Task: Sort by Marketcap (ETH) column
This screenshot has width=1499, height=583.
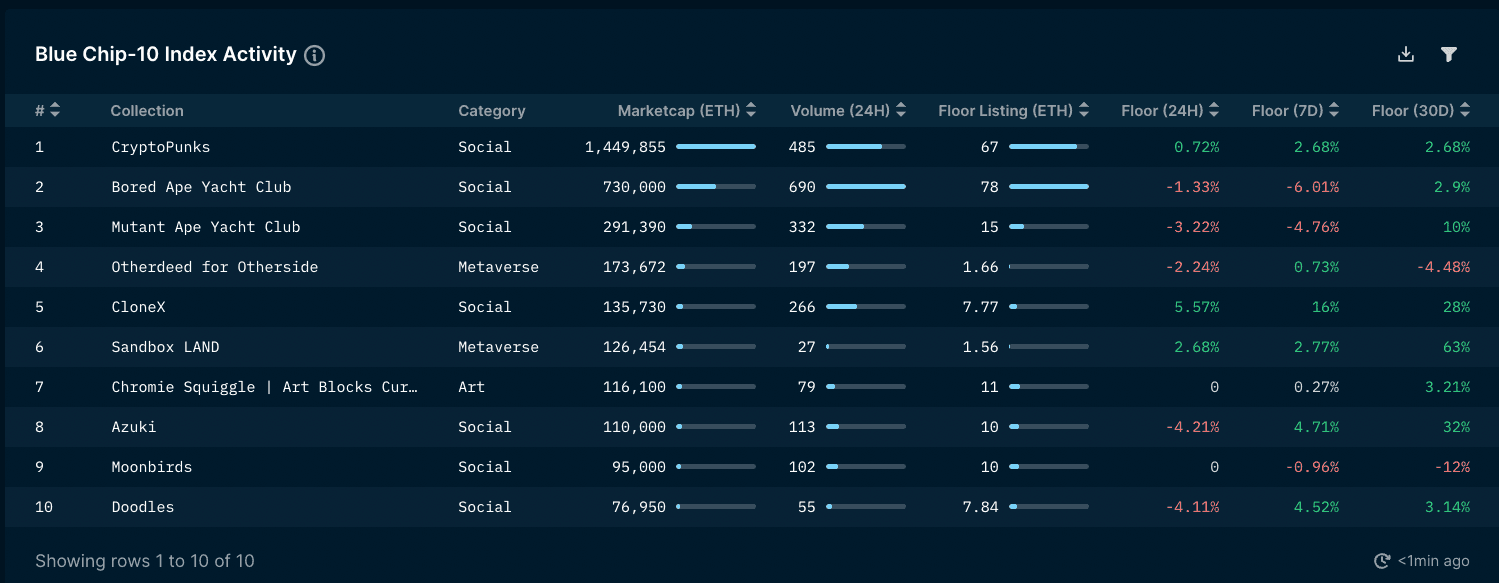Action: point(751,110)
